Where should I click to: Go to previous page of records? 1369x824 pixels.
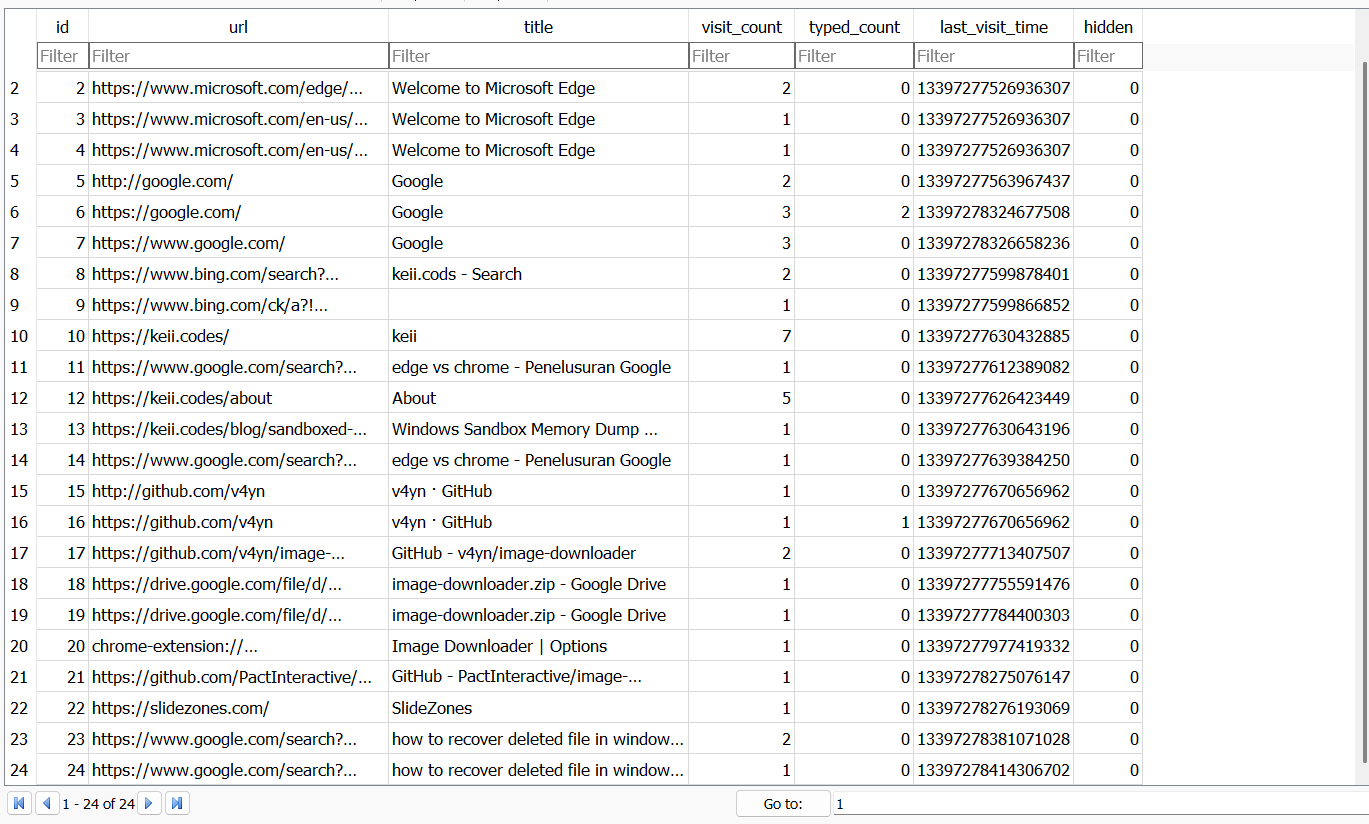pyautogui.click(x=47, y=803)
